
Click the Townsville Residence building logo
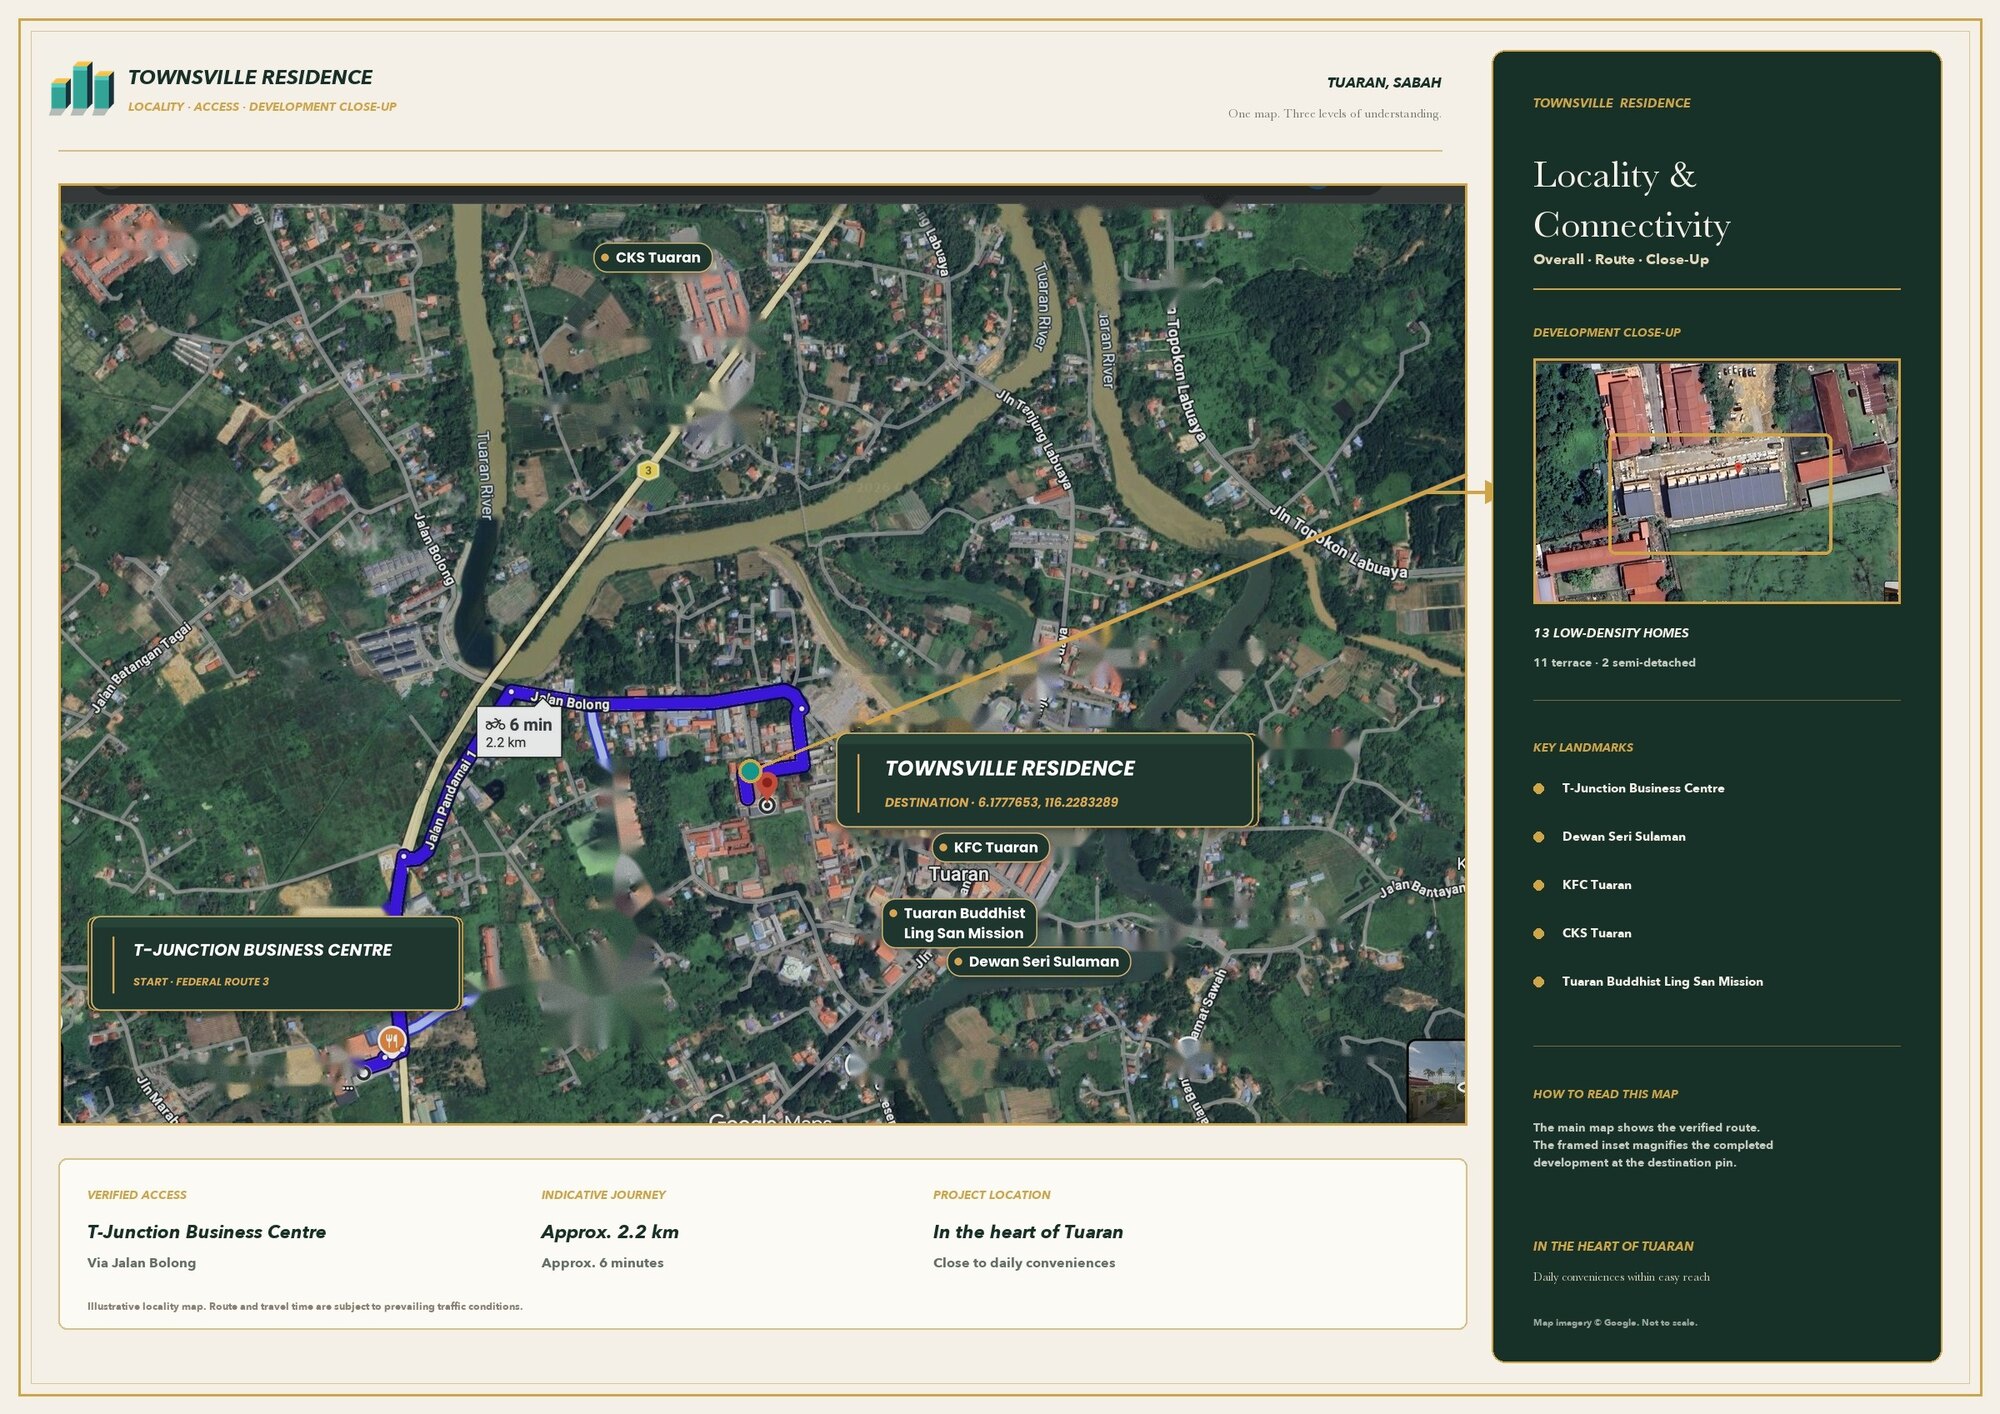pos(82,89)
